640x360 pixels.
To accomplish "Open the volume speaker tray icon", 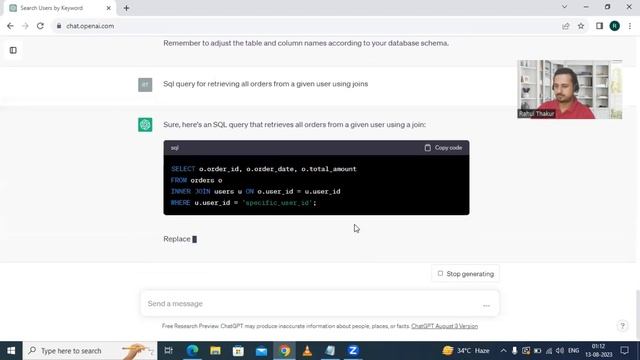I will click(560, 351).
